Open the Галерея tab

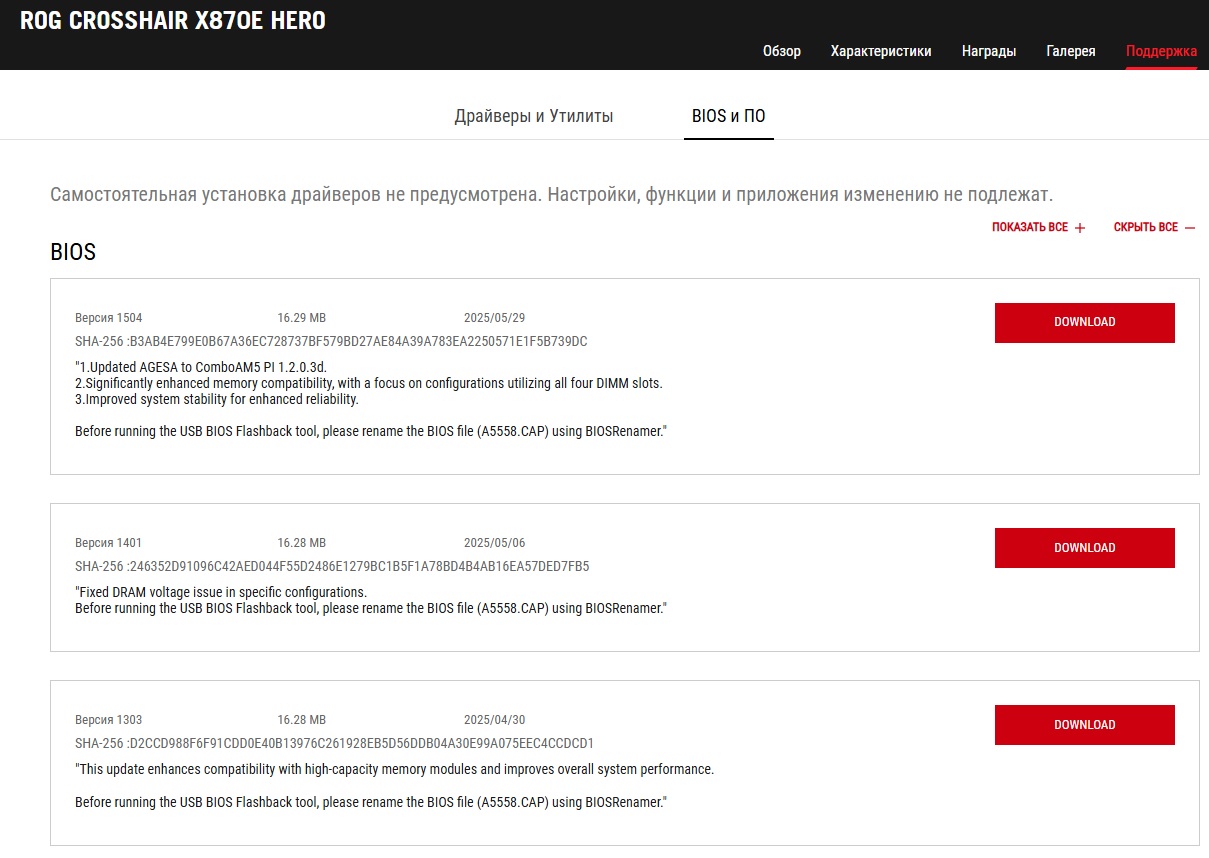pos(1071,51)
